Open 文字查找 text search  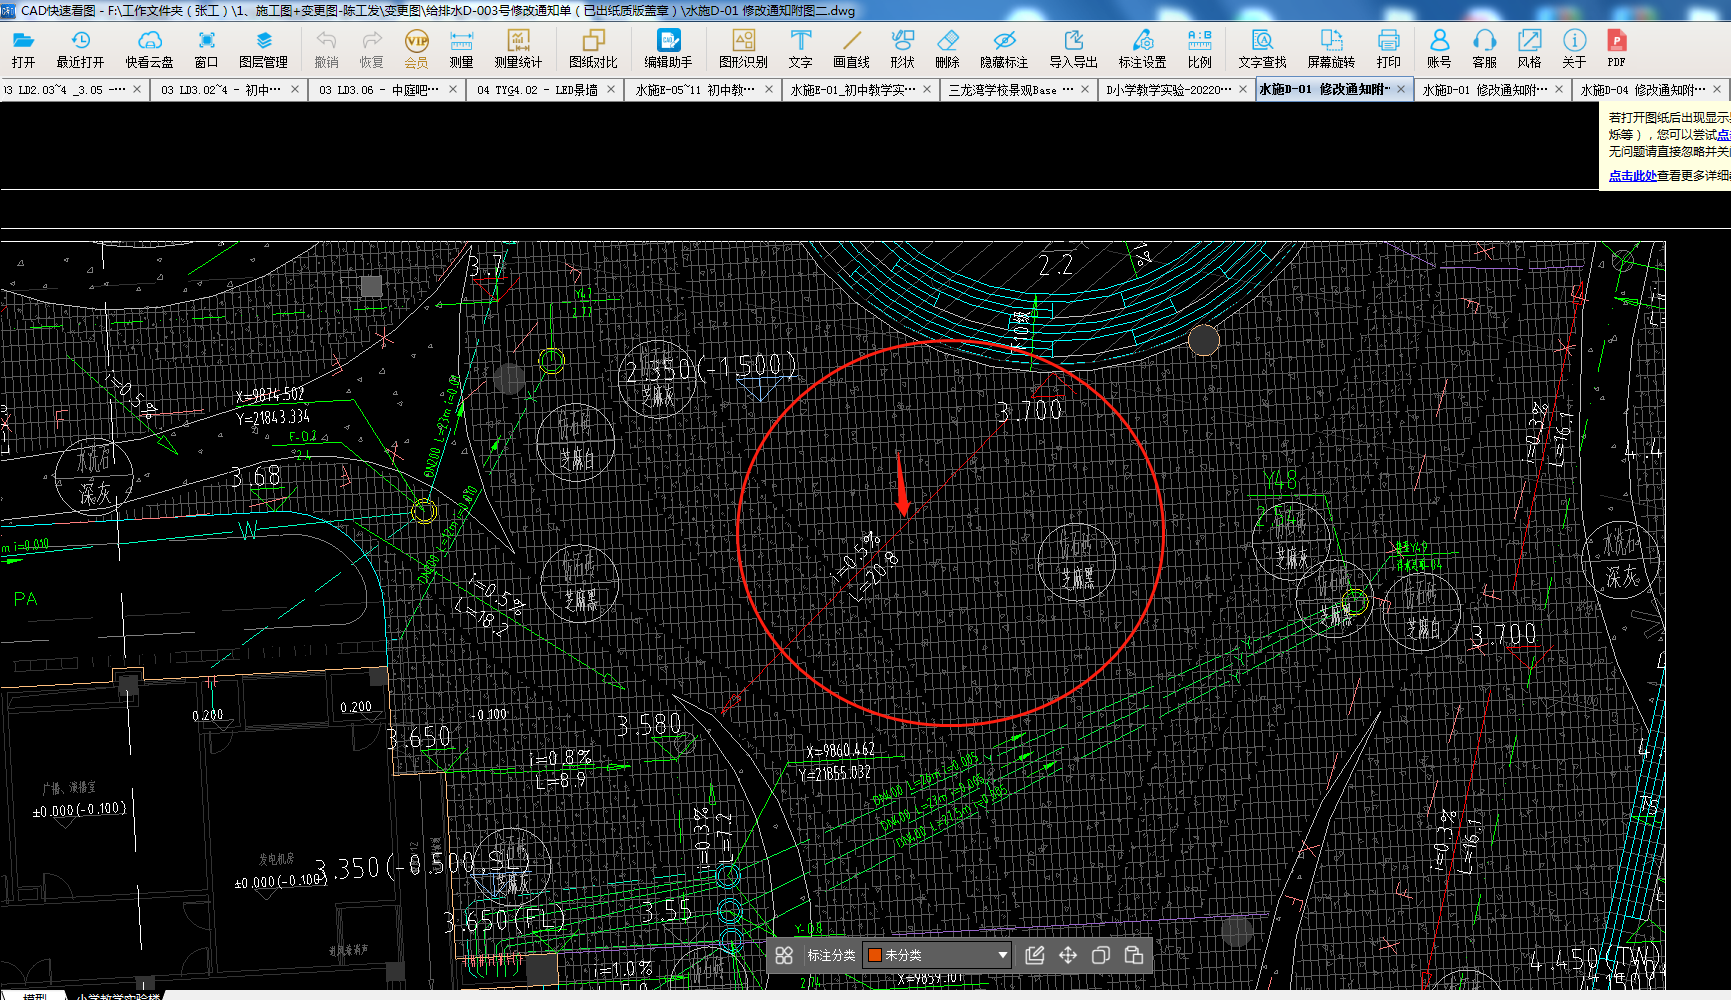coord(1262,49)
